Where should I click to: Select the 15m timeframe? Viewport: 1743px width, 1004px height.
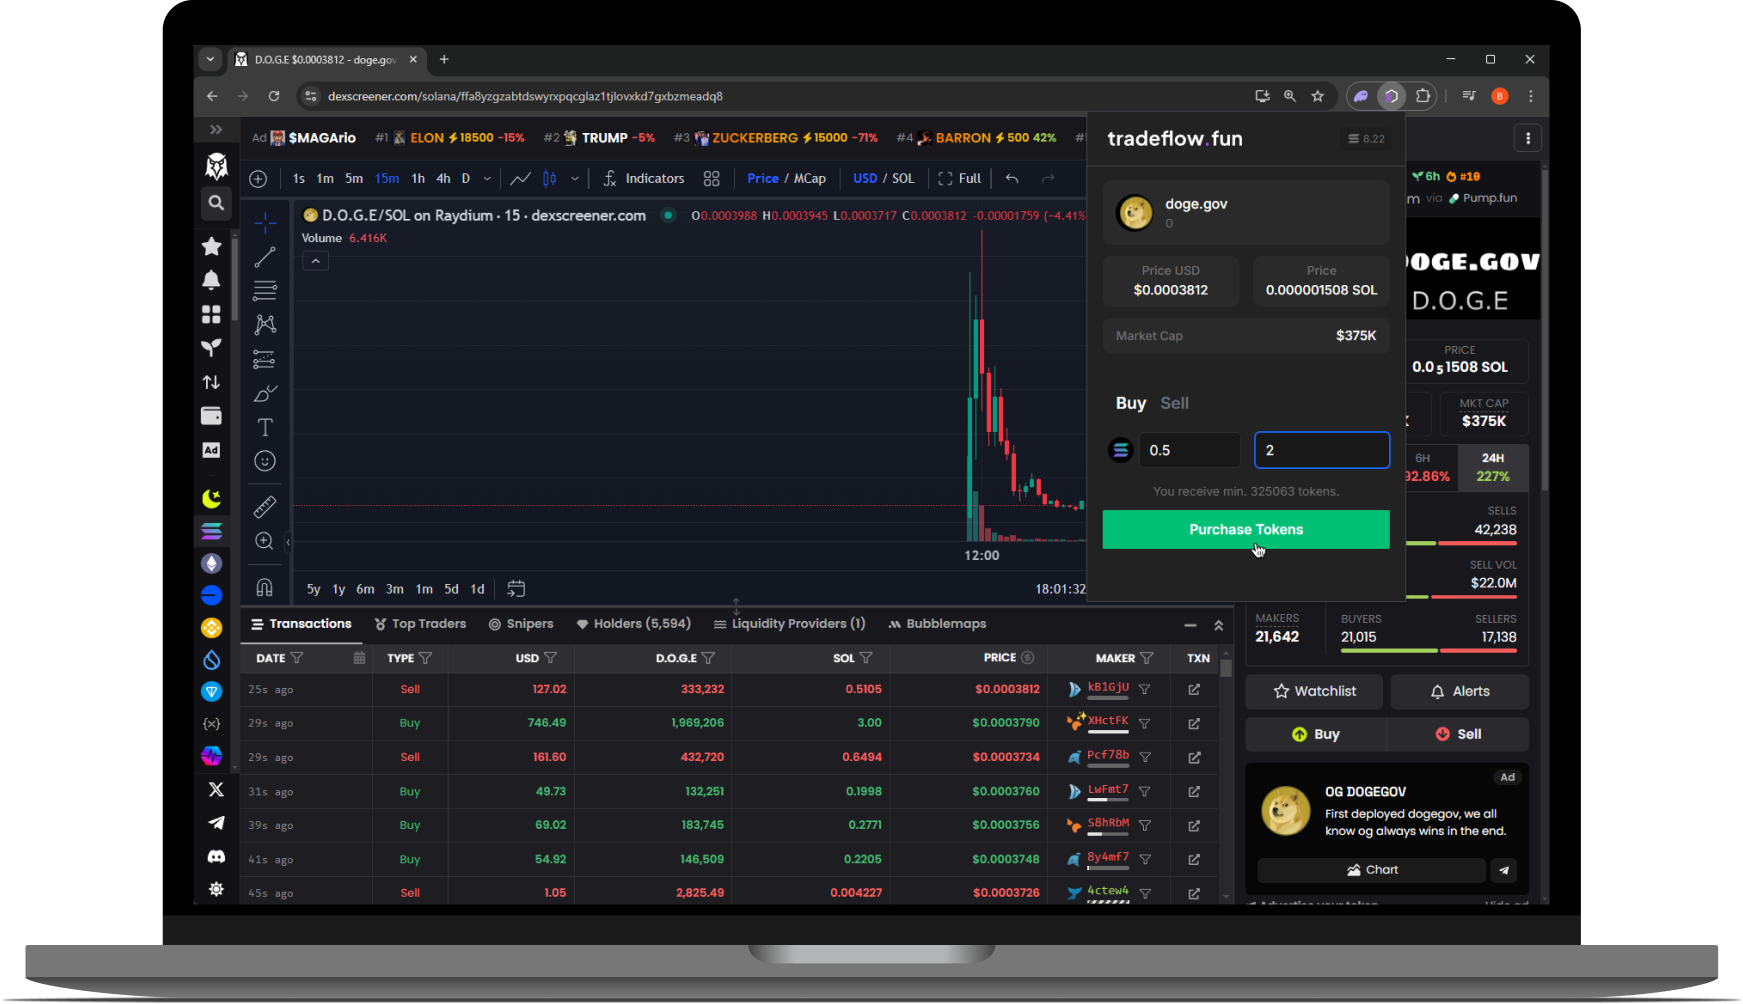click(387, 178)
